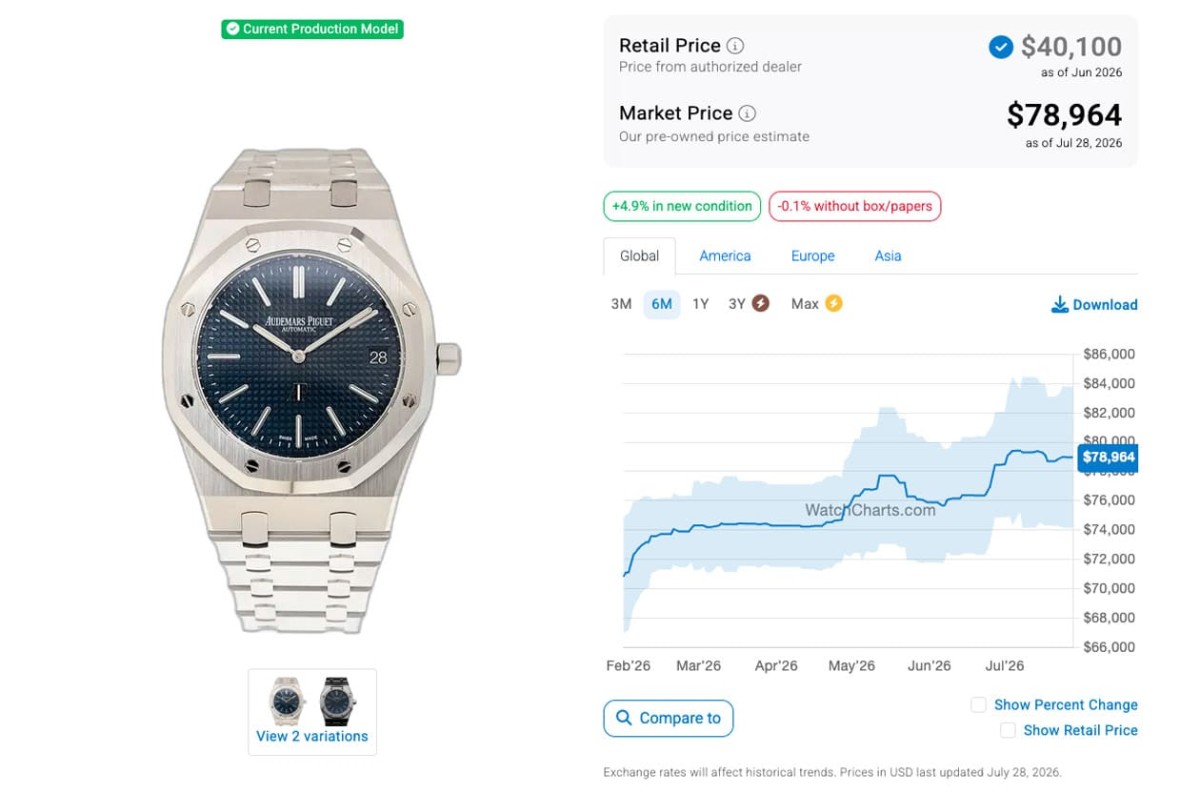Screen dimensions: 1200x794
Task: Select the 3M time range
Action: (x=621, y=304)
